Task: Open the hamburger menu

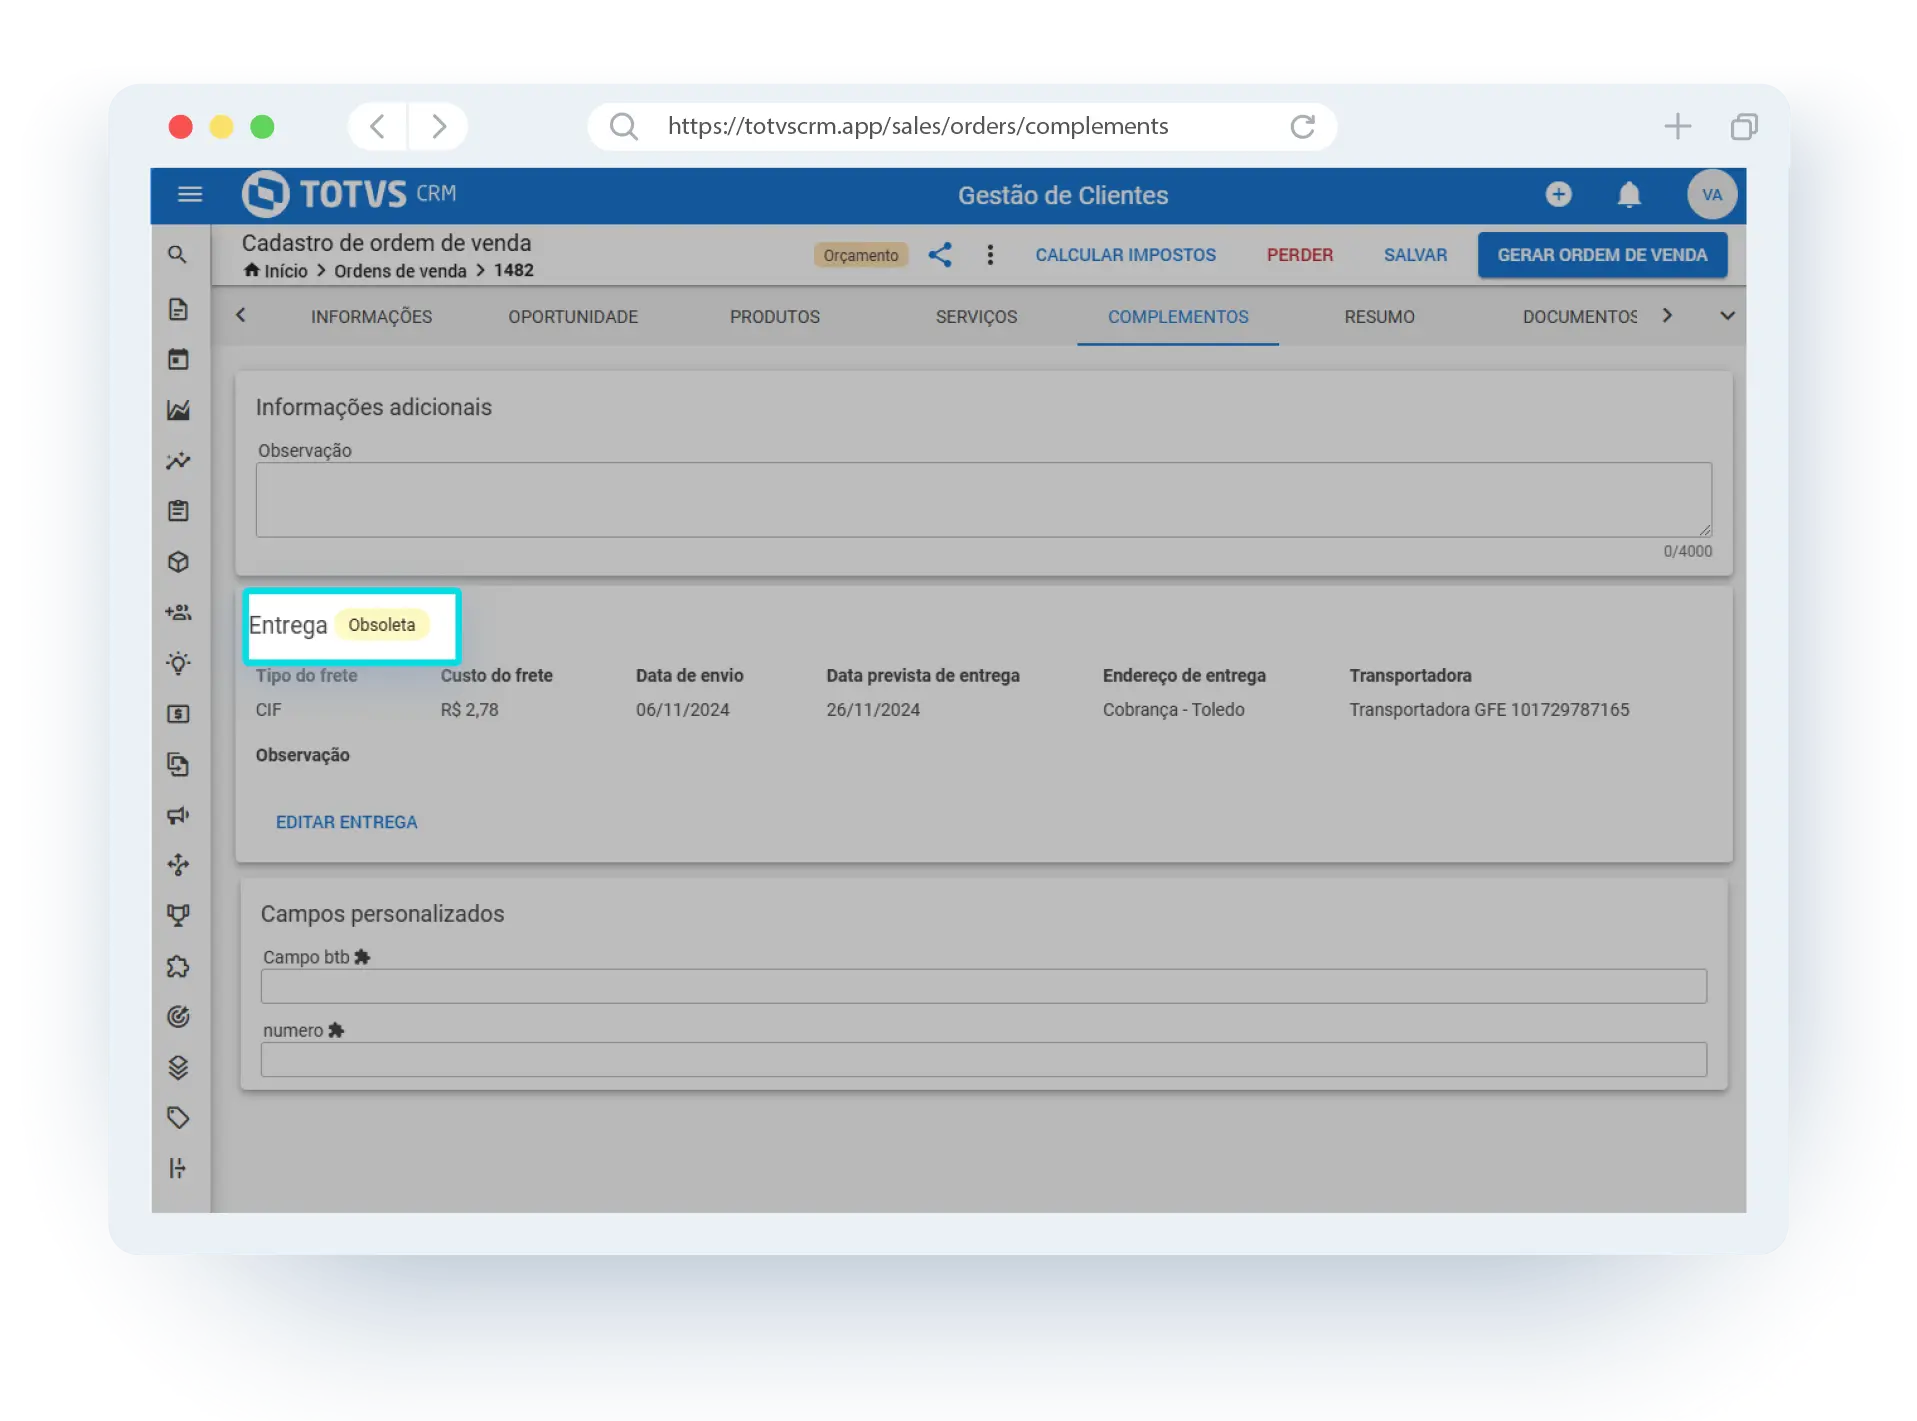Action: [190, 194]
